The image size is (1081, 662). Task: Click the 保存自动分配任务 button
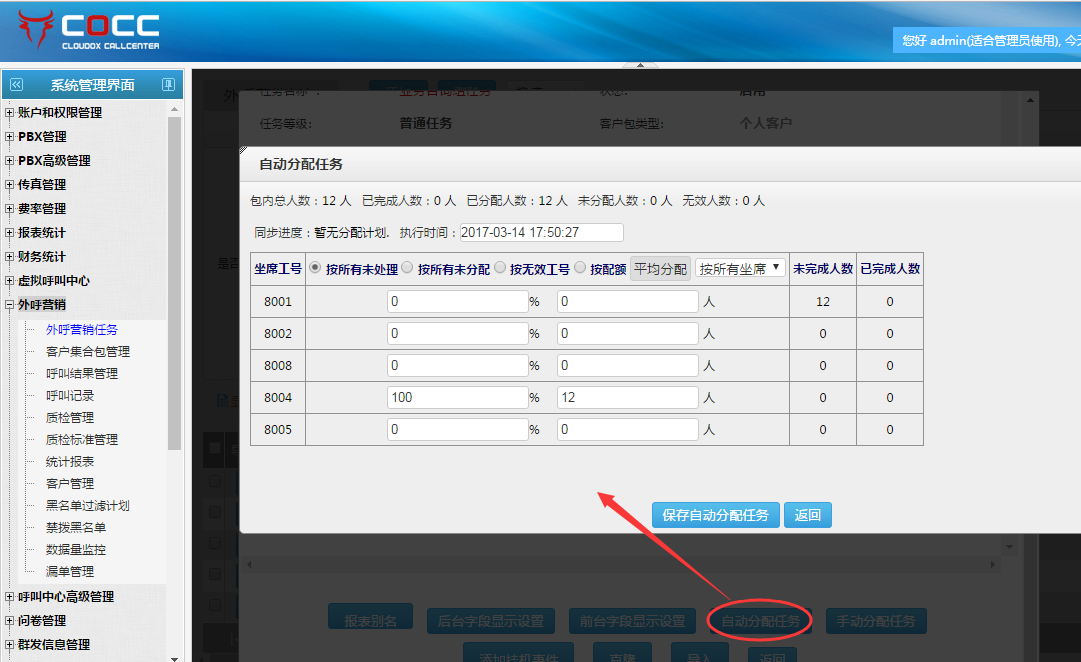[715, 515]
